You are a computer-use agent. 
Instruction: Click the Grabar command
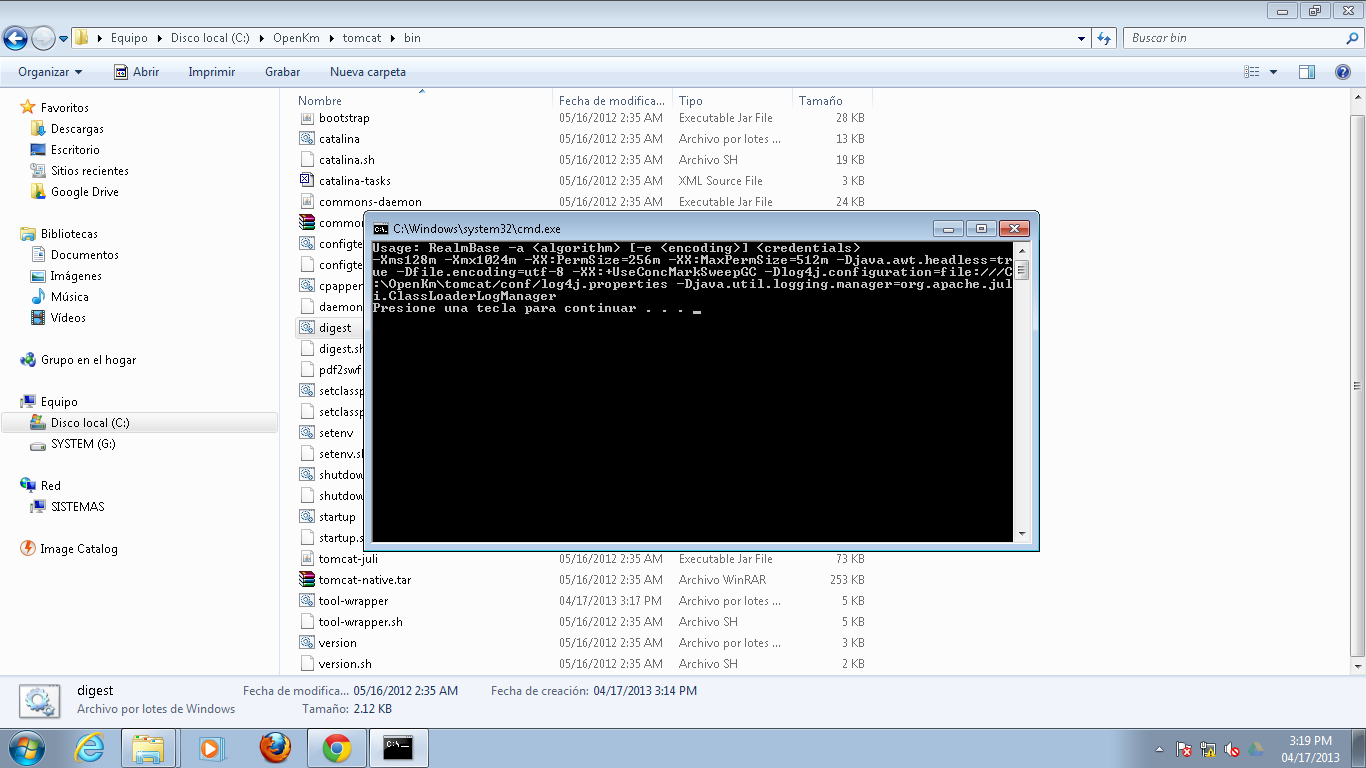(x=282, y=71)
